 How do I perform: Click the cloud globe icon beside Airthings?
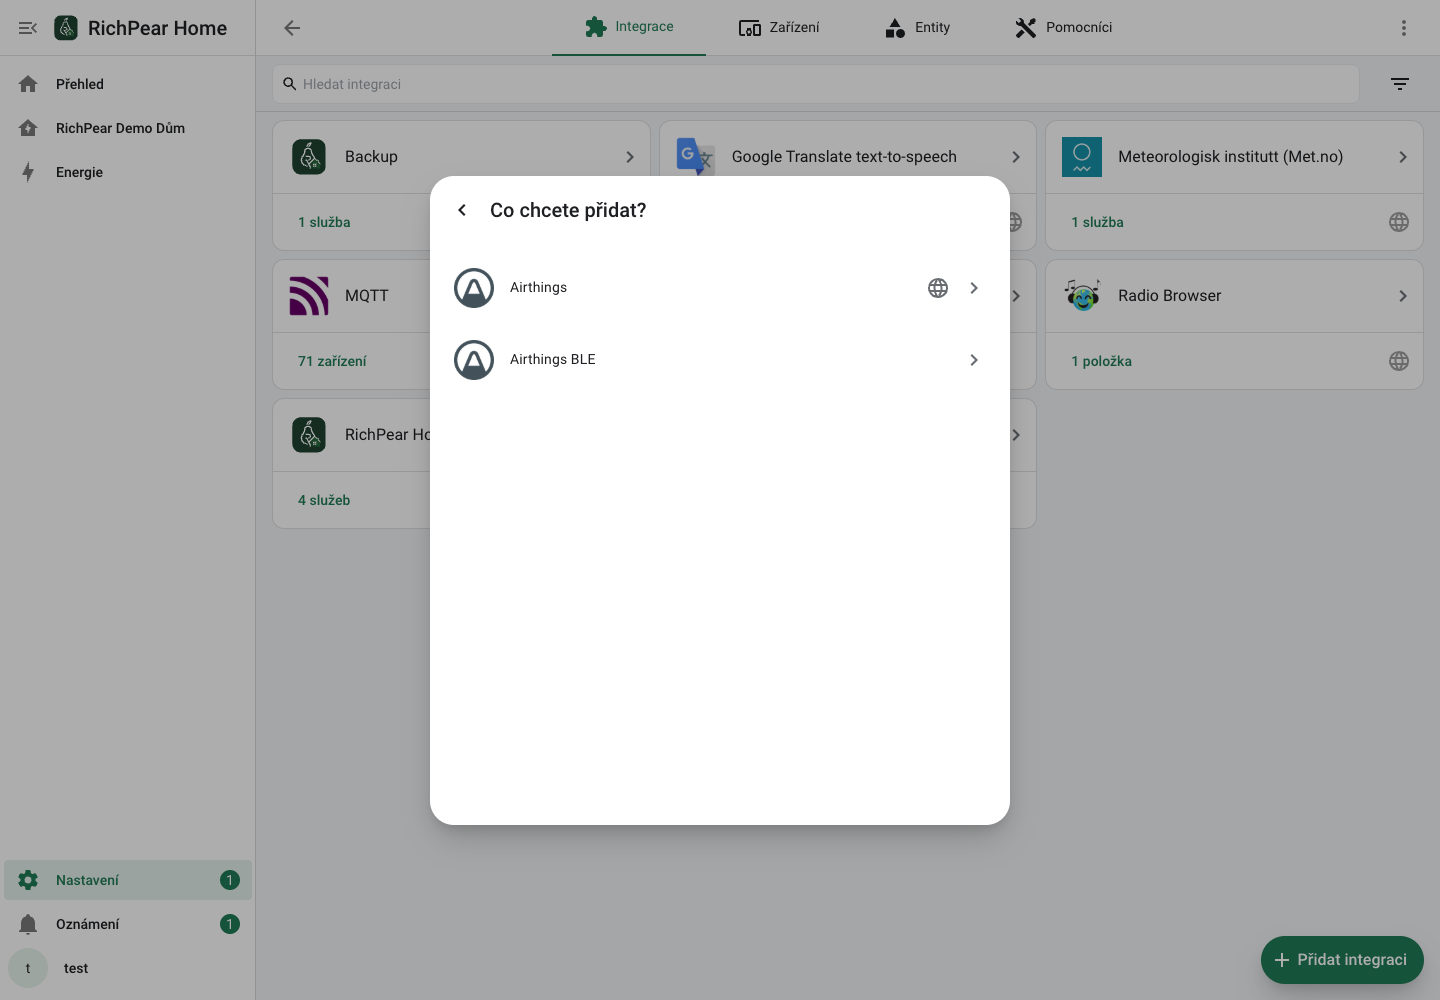point(938,288)
